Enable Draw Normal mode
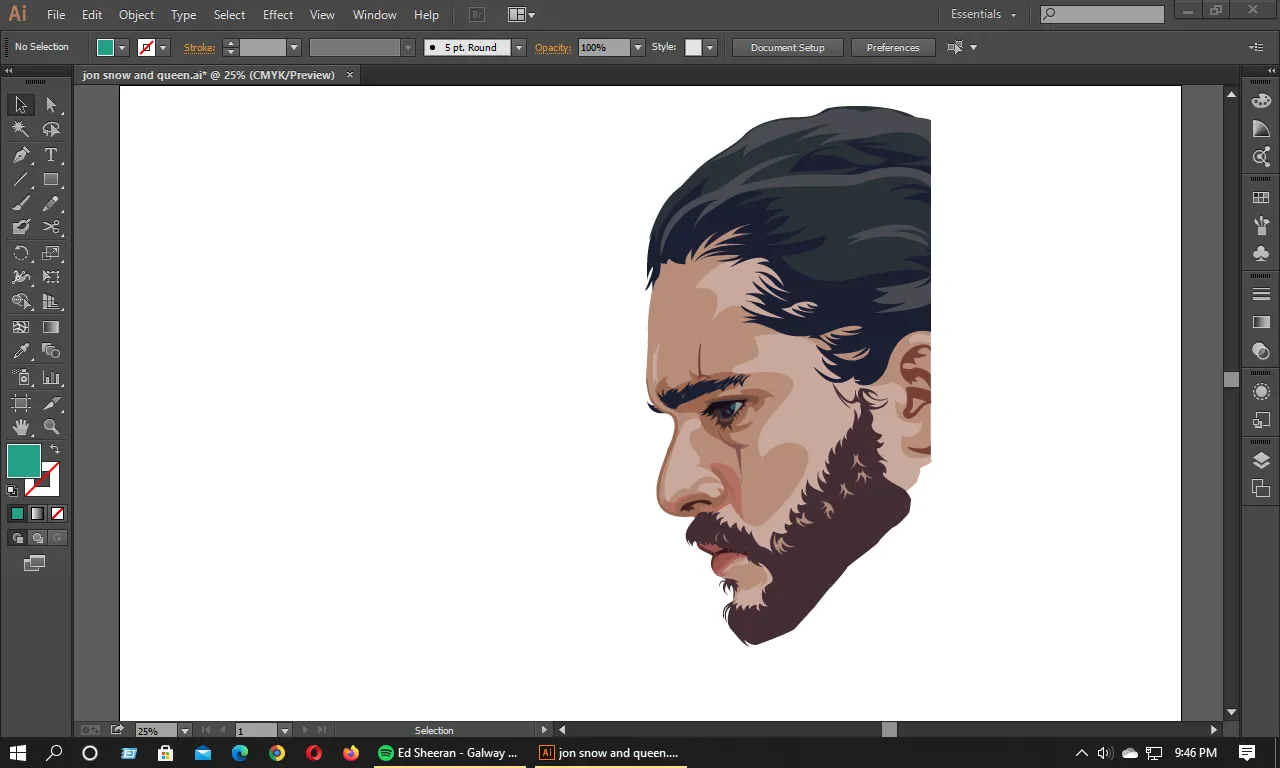Viewport: 1280px width, 768px height. (x=17, y=538)
